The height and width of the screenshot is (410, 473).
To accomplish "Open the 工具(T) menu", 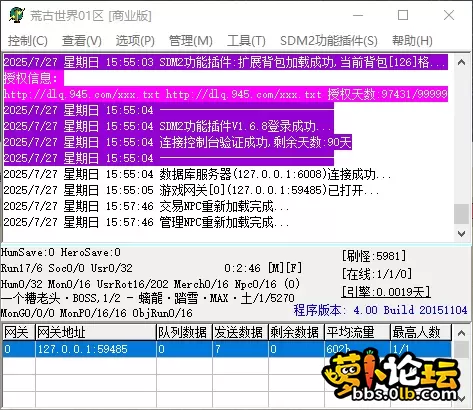I will click(x=246, y=41).
